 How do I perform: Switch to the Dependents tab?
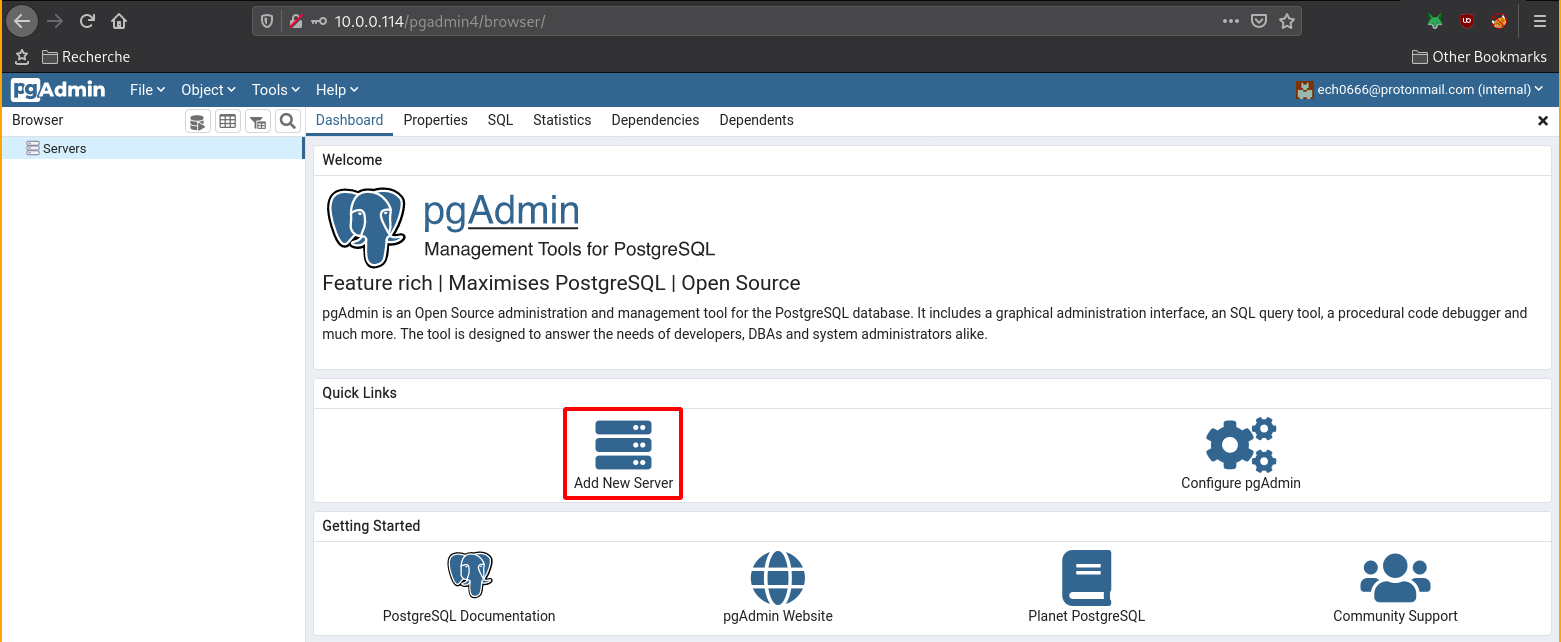(756, 120)
